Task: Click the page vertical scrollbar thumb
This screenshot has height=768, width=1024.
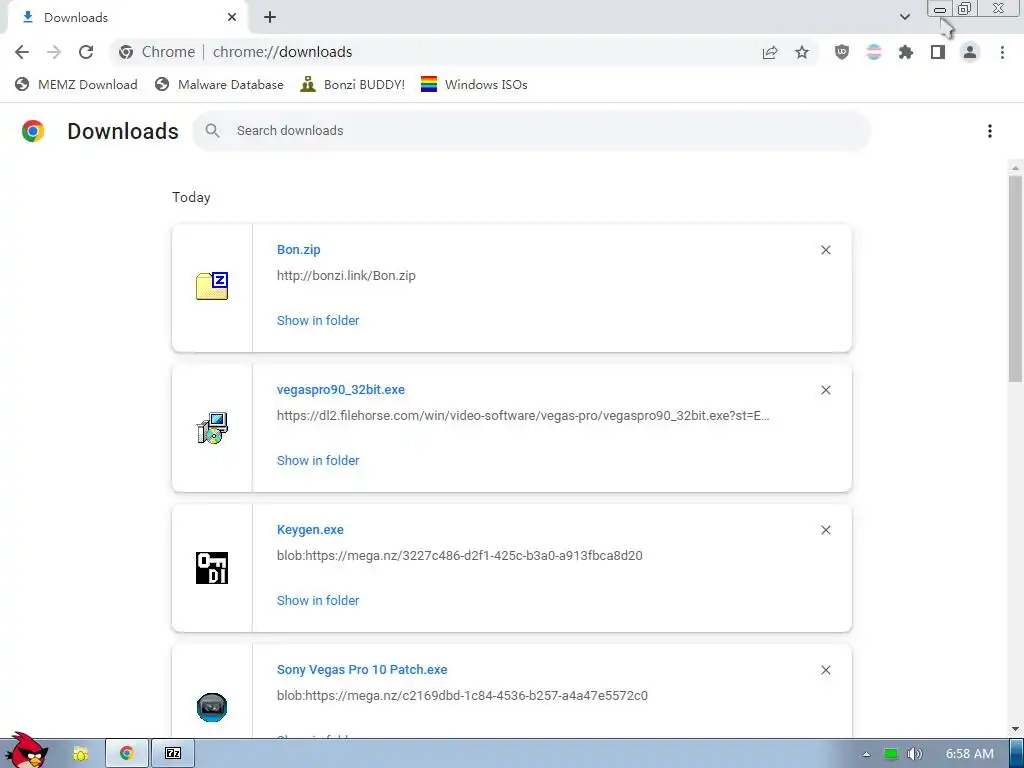Action: tap(1016, 278)
